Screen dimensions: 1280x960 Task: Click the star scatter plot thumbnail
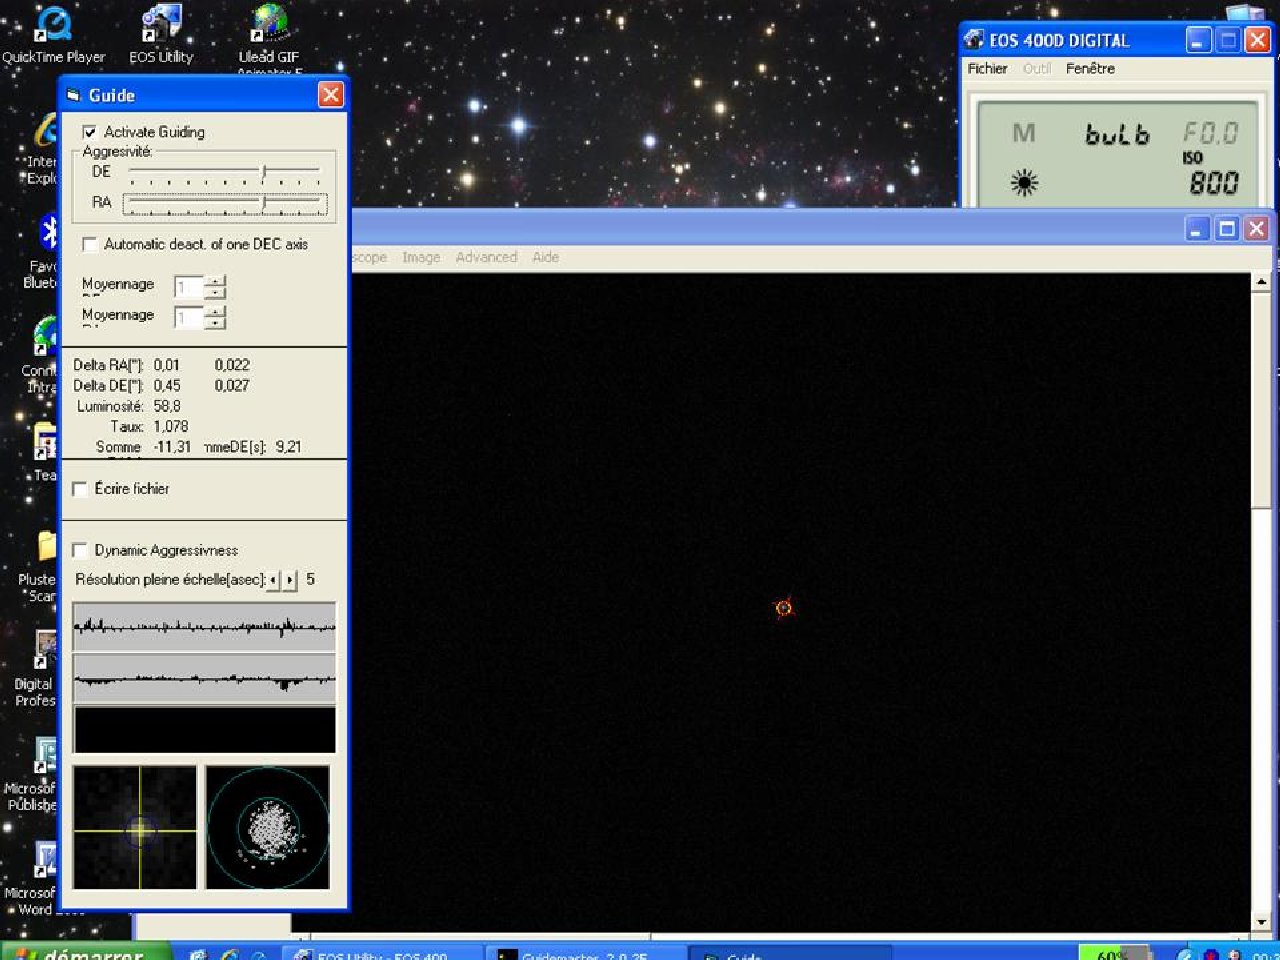(268, 828)
